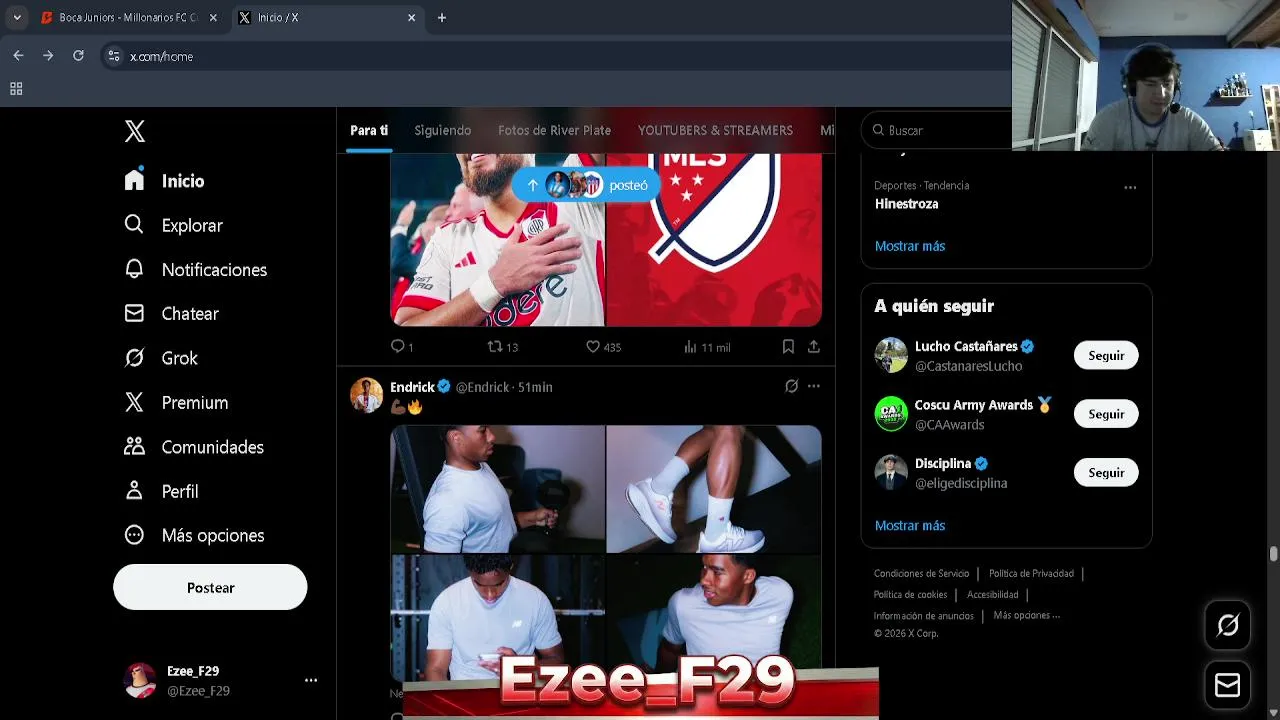Switch to YOUTUBERS & STREAMERS tab
The width and height of the screenshot is (1280, 720).
pos(715,130)
